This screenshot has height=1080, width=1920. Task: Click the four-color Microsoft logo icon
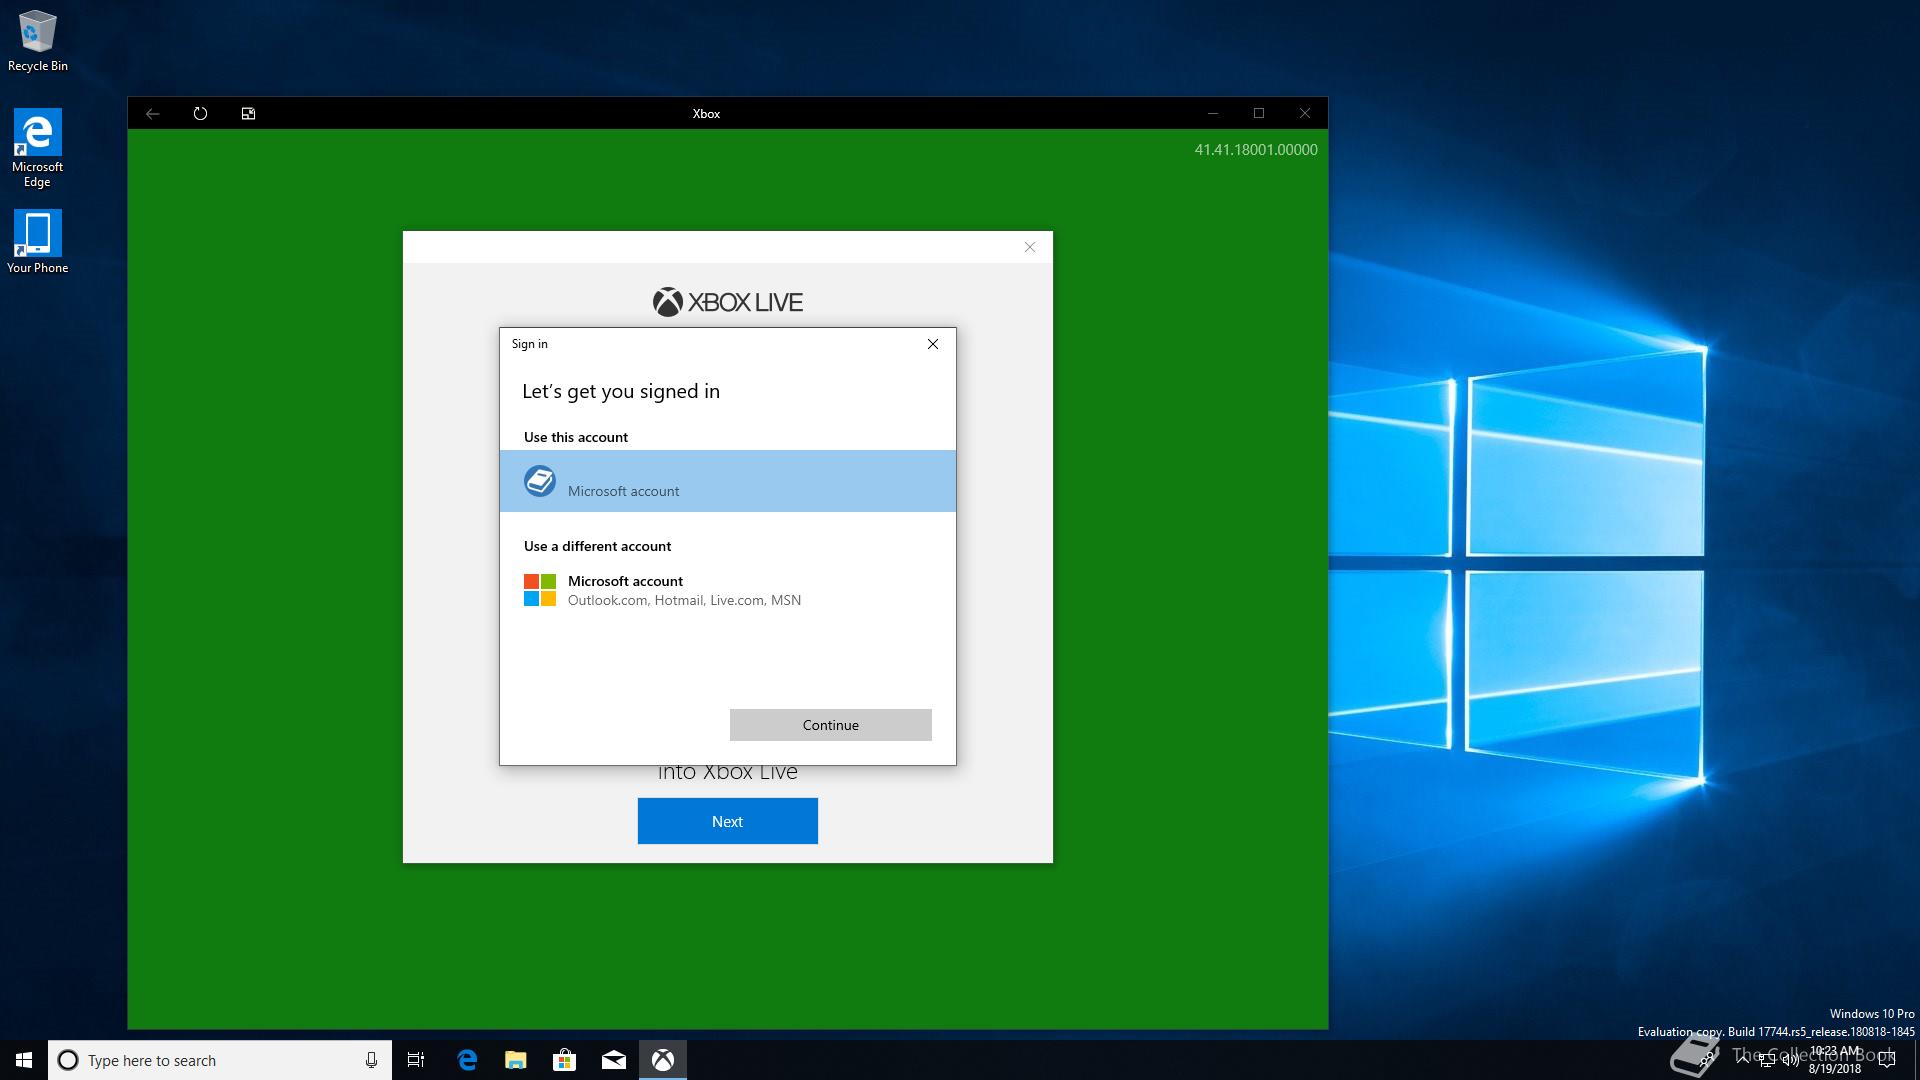(x=540, y=590)
